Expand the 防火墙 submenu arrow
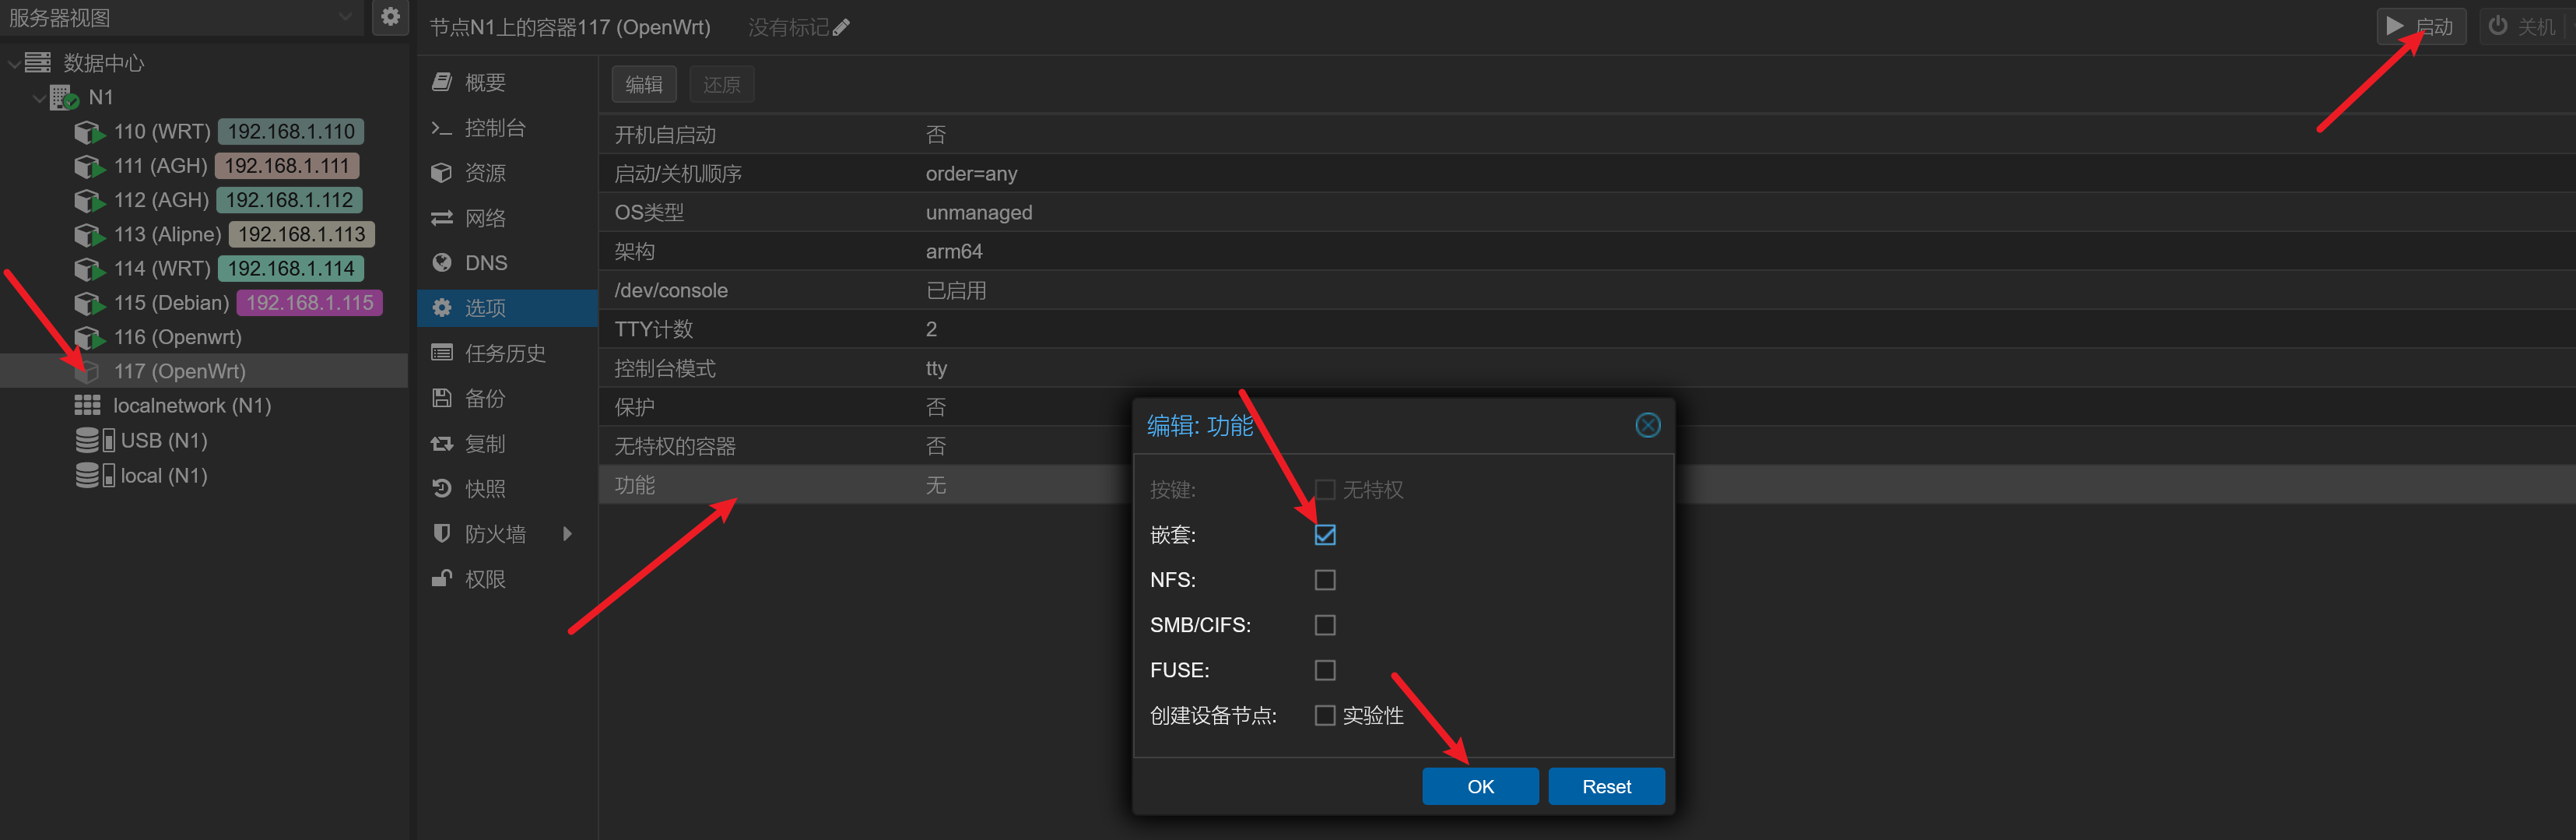Viewport: 2576px width, 840px height. pyautogui.click(x=567, y=534)
